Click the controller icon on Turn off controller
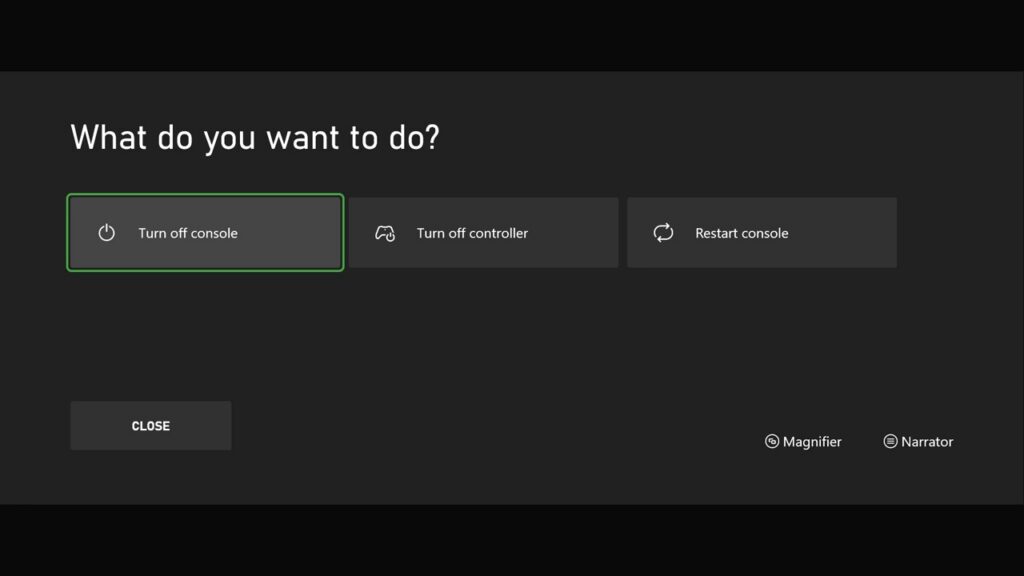The image size is (1024, 576). point(385,232)
